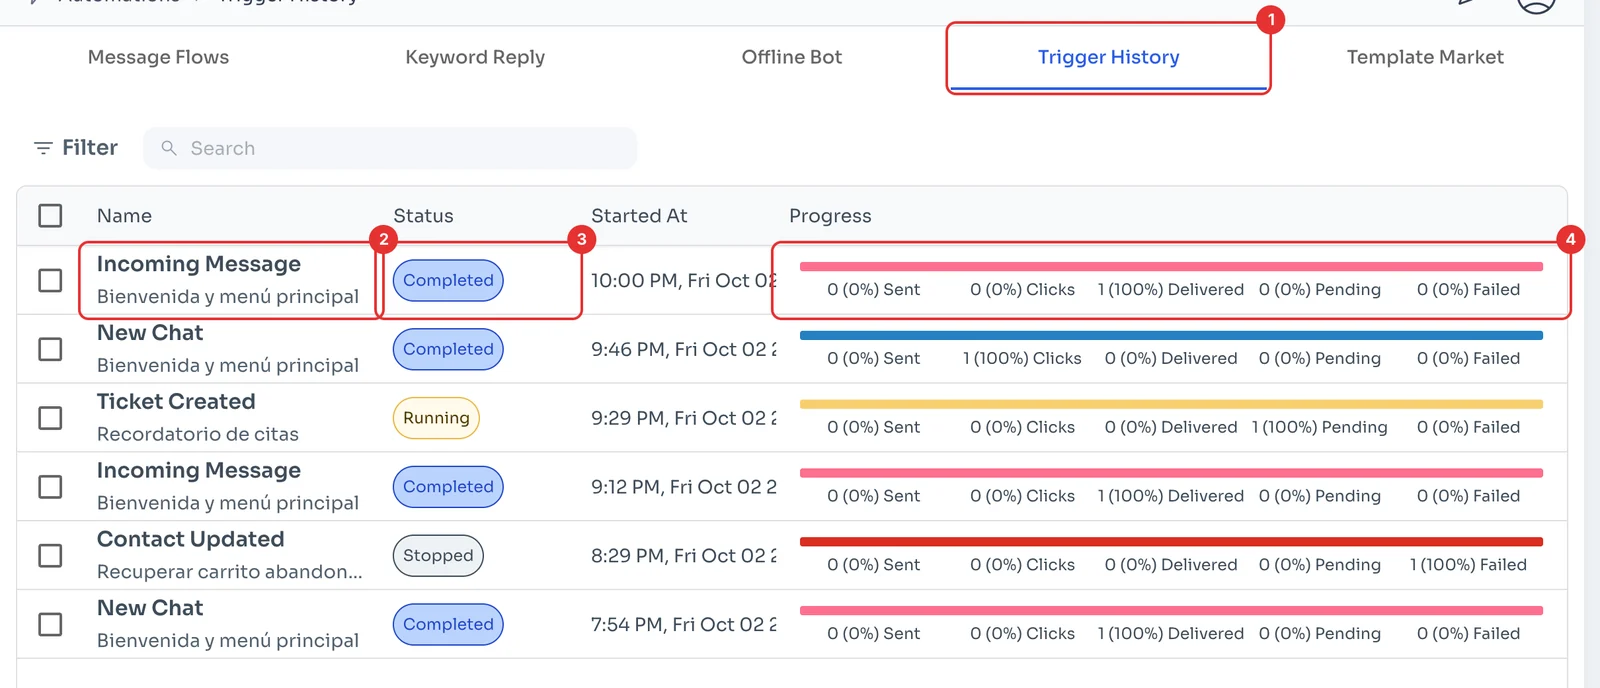Click Completed badge in 10:00 PM row

tap(448, 280)
